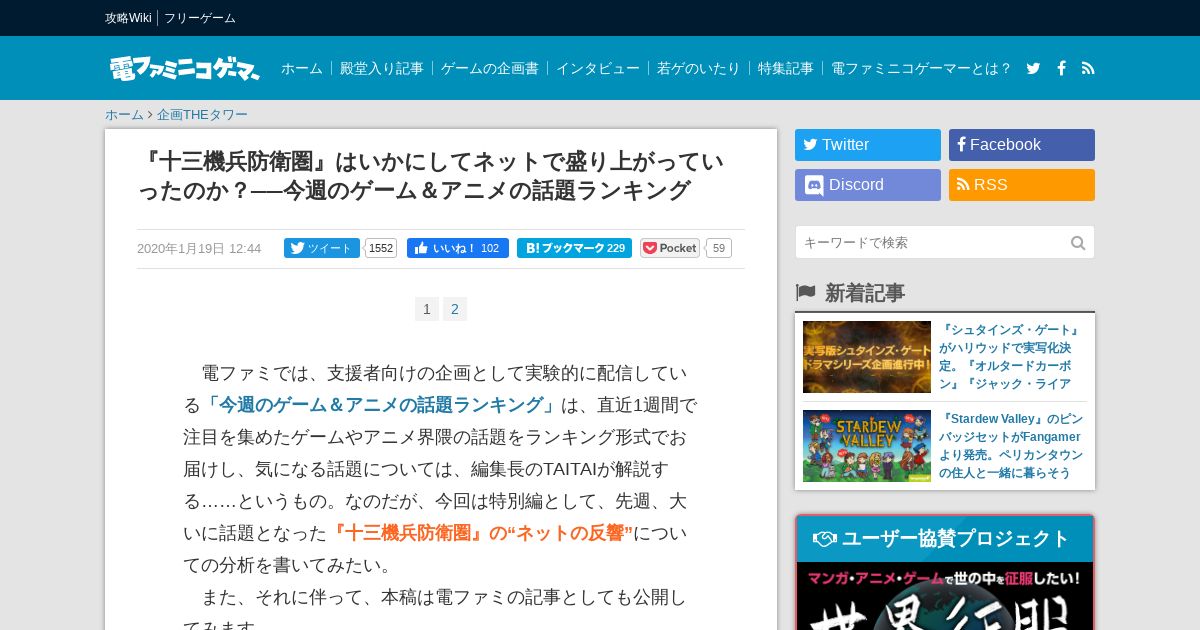Open the Discord sidebar button
This screenshot has height=630, width=1200.
tap(868, 185)
